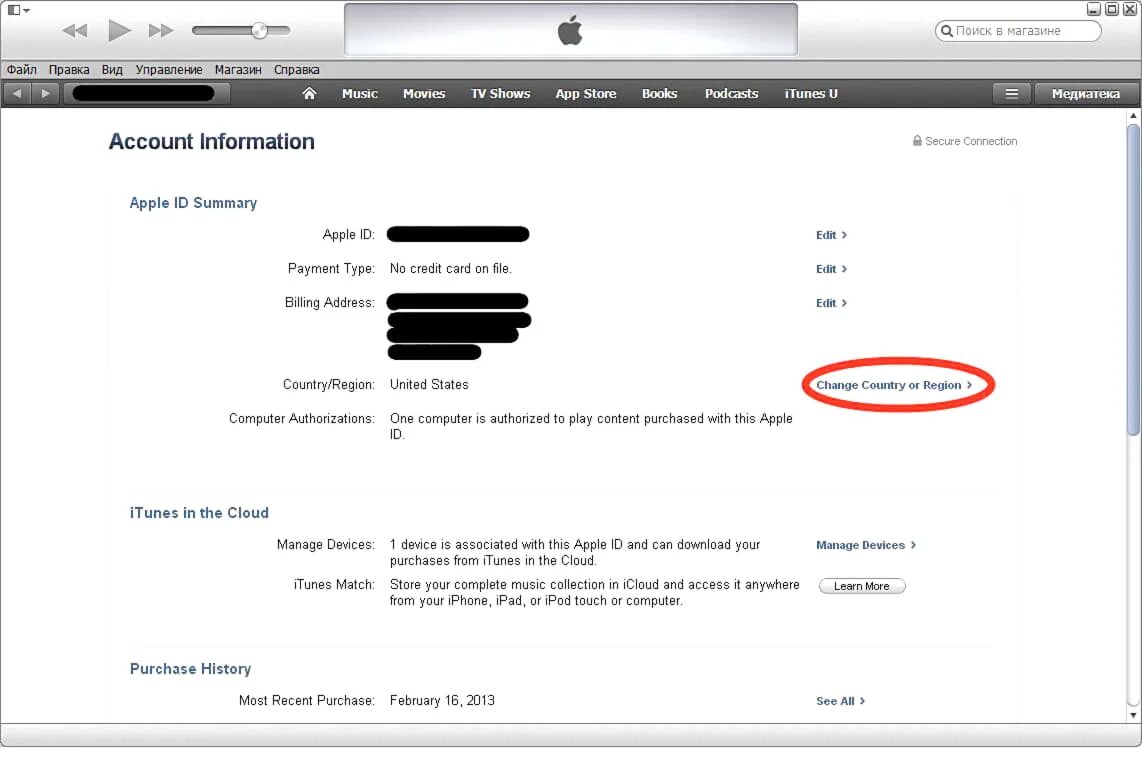
Task: Click the fast-forward next track button
Action: click(161, 31)
